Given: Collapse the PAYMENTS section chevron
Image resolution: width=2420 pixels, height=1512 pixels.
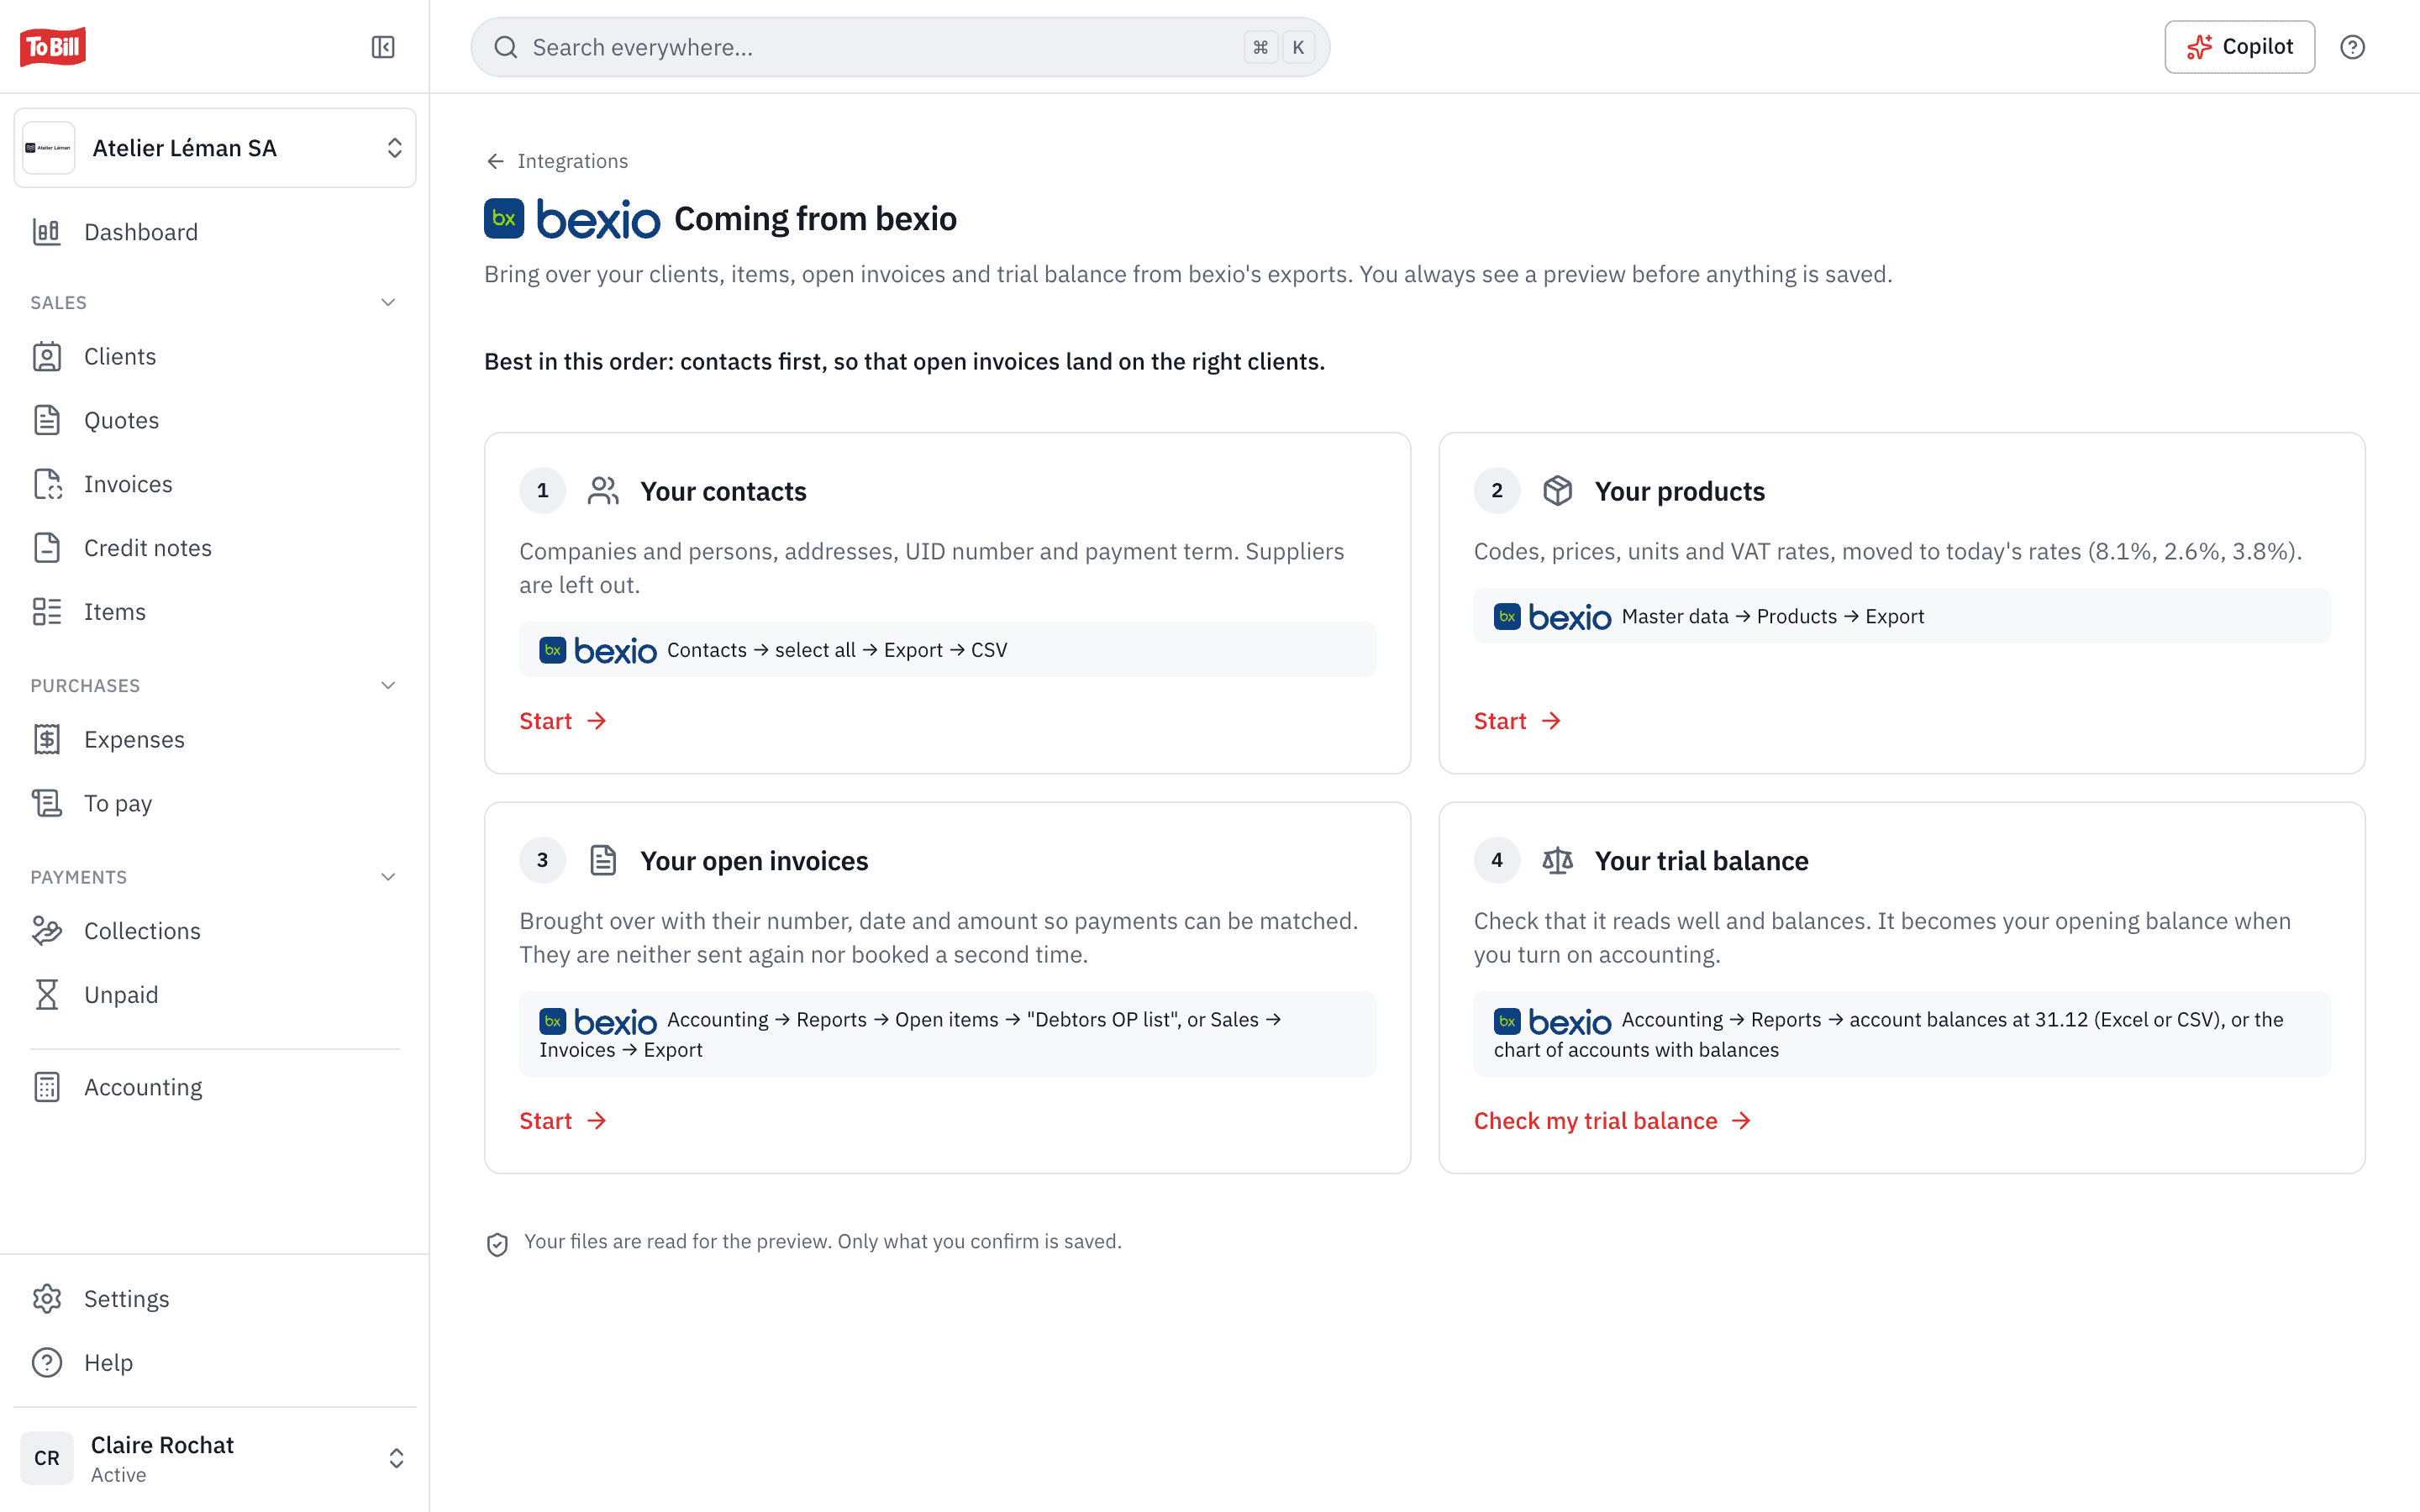Looking at the screenshot, I should click(x=388, y=877).
